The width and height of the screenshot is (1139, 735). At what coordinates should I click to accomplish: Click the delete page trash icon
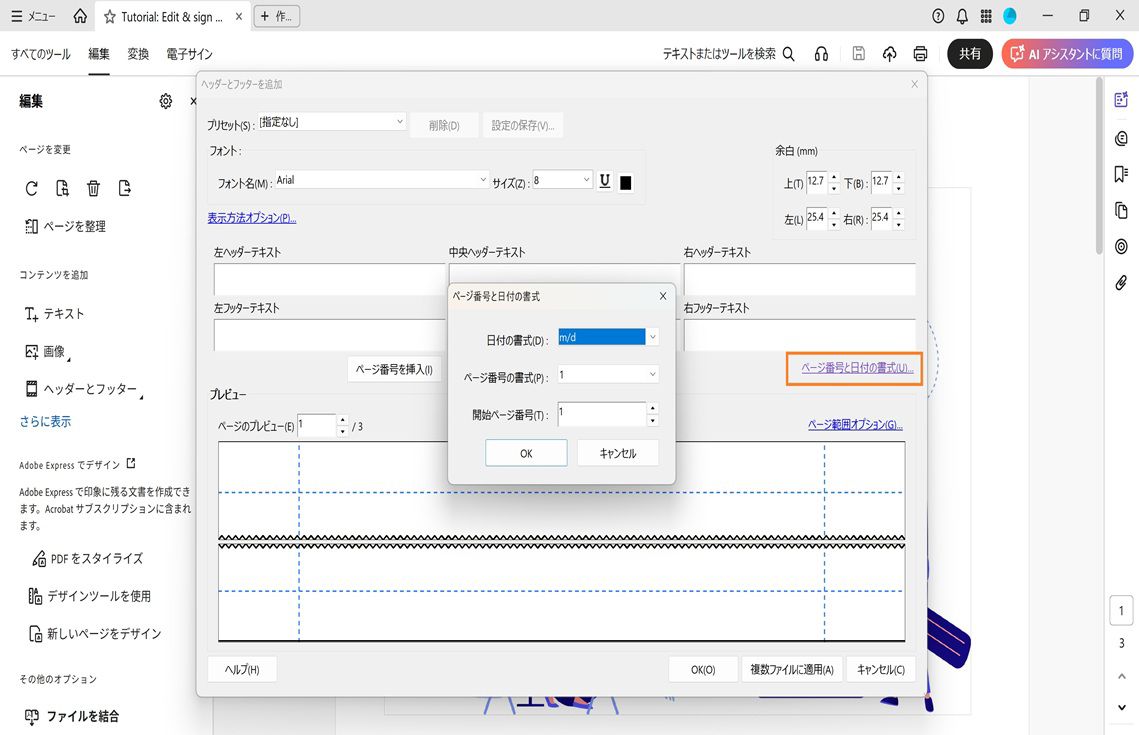[91, 187]
